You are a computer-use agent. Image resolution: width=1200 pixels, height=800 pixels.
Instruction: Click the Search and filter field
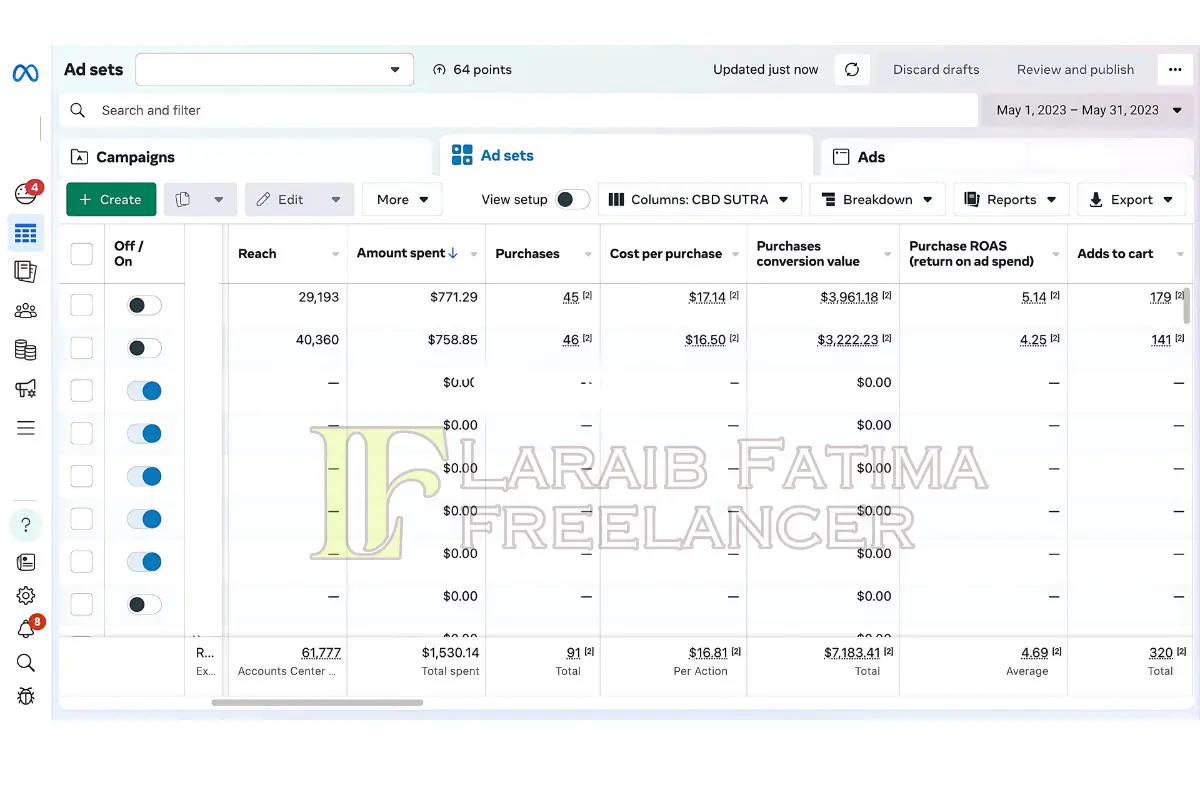coord(520,111)
